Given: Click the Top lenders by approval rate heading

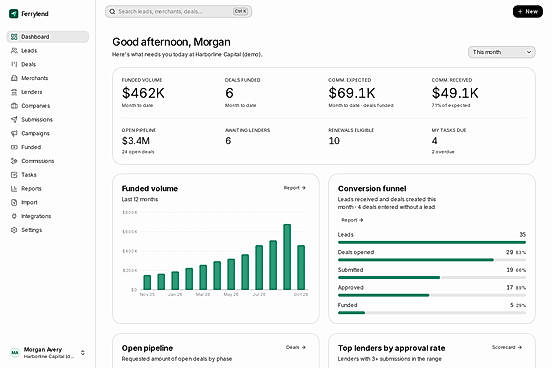Looking at the screenshot, I should pyautogui.click(x=391, y=348).
